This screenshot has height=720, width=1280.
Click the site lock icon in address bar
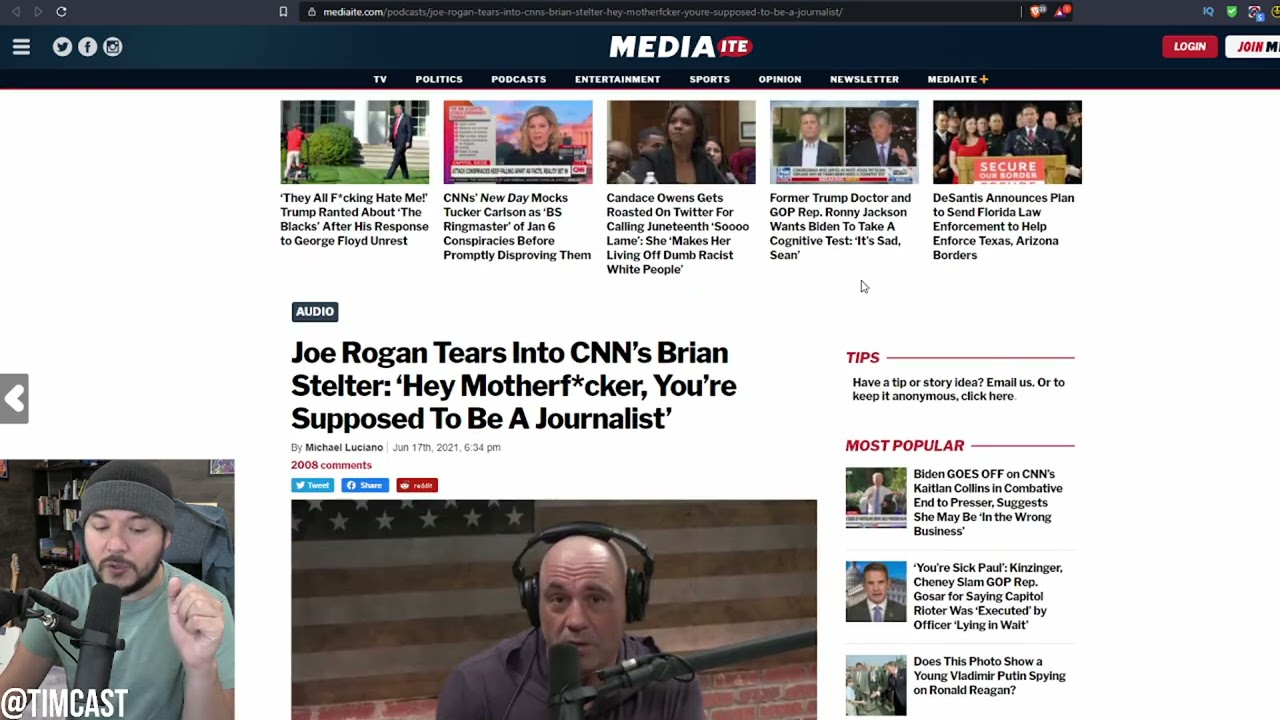(312, 12)
